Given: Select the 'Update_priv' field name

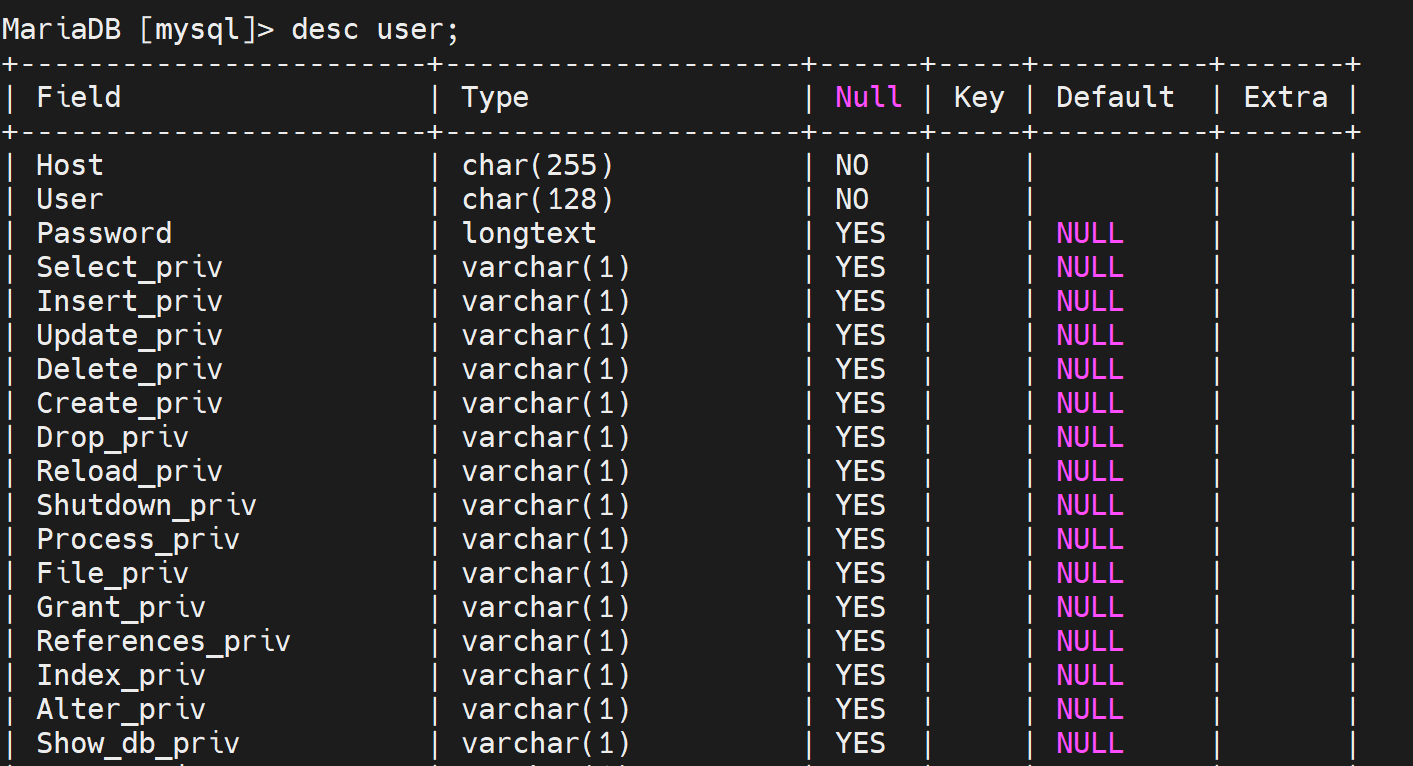Looking at the screenshot, I should (x=129, y=335).
